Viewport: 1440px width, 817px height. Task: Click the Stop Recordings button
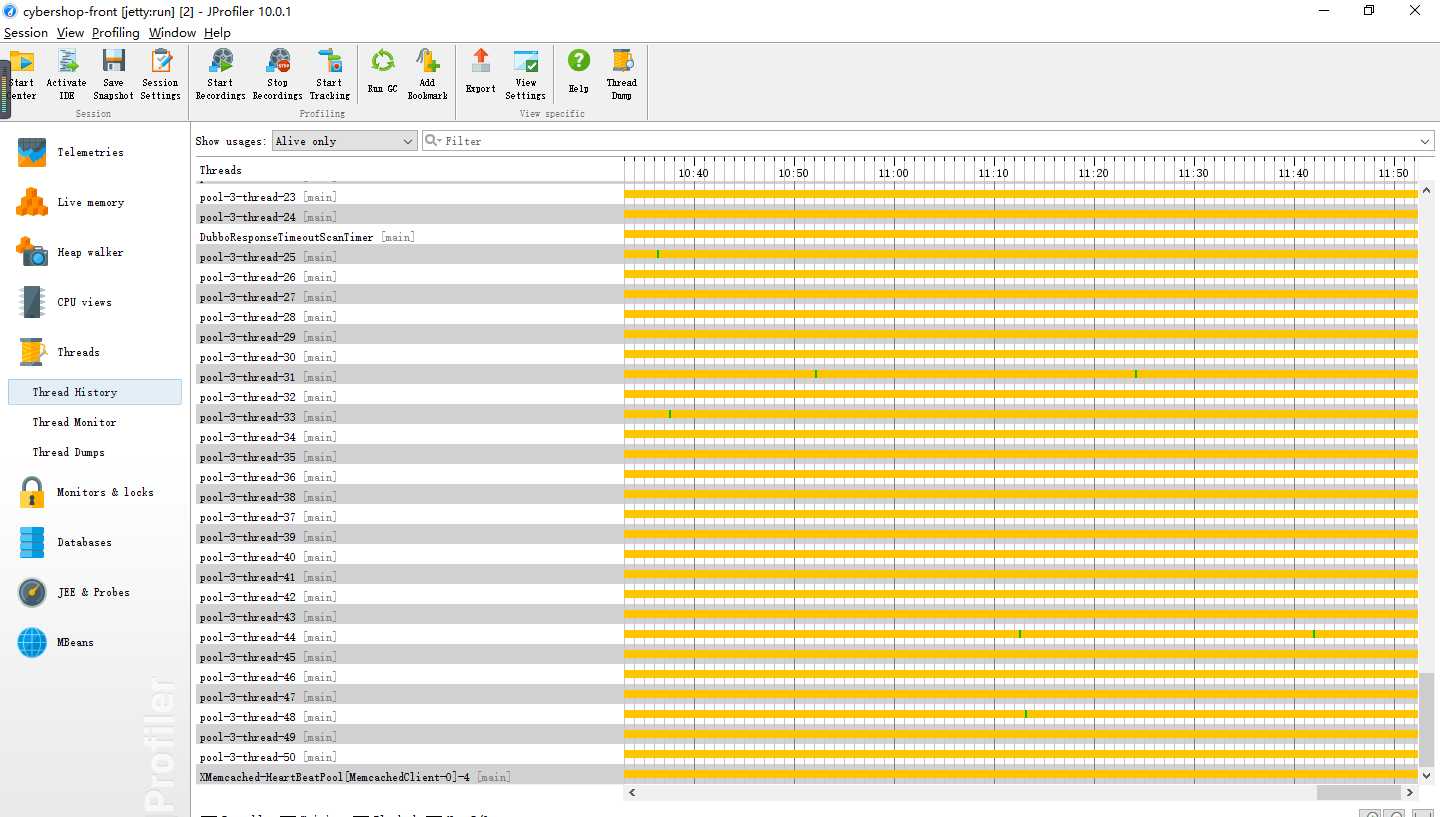click(x=277, y=75)
